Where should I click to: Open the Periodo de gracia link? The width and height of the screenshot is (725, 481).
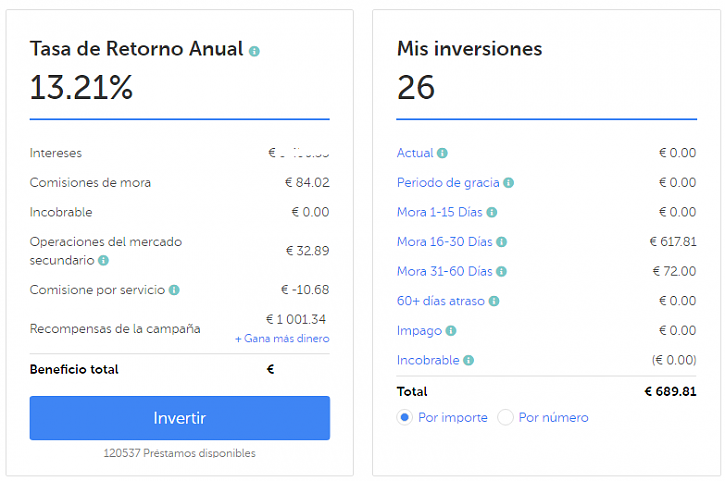448,183
